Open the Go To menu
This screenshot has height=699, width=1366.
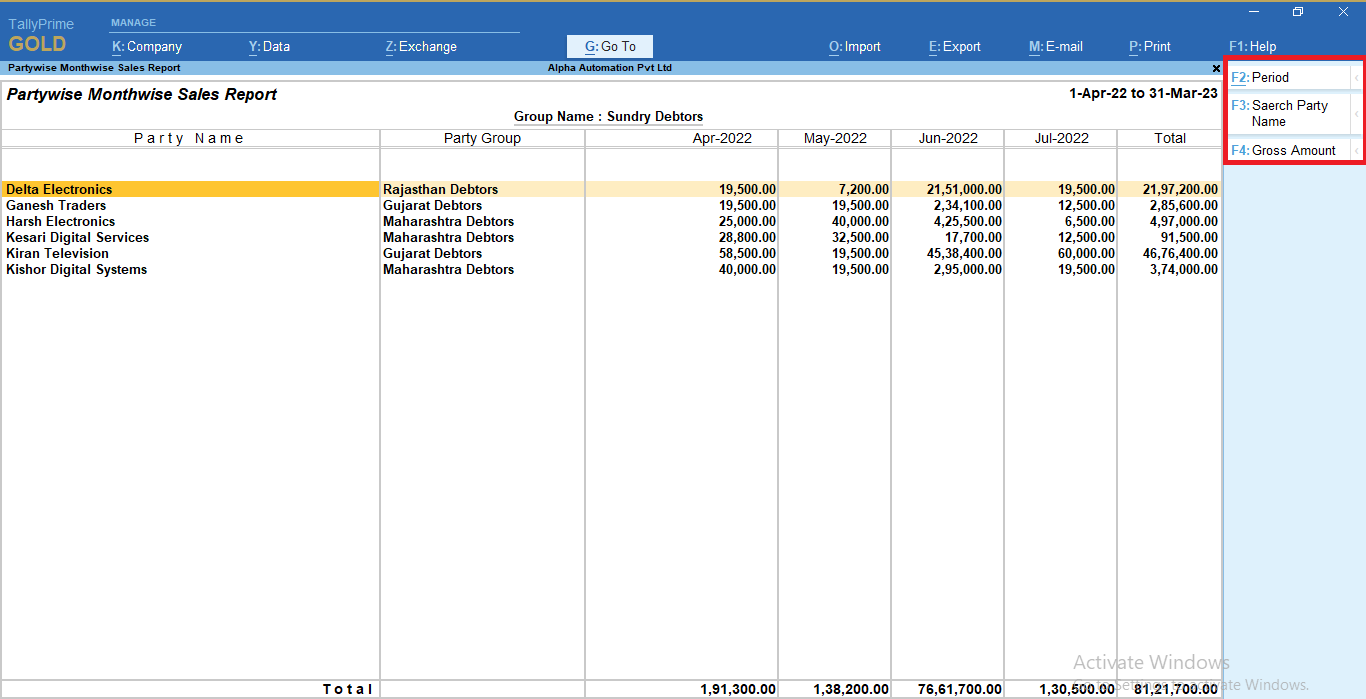click(x=609, y=46)
